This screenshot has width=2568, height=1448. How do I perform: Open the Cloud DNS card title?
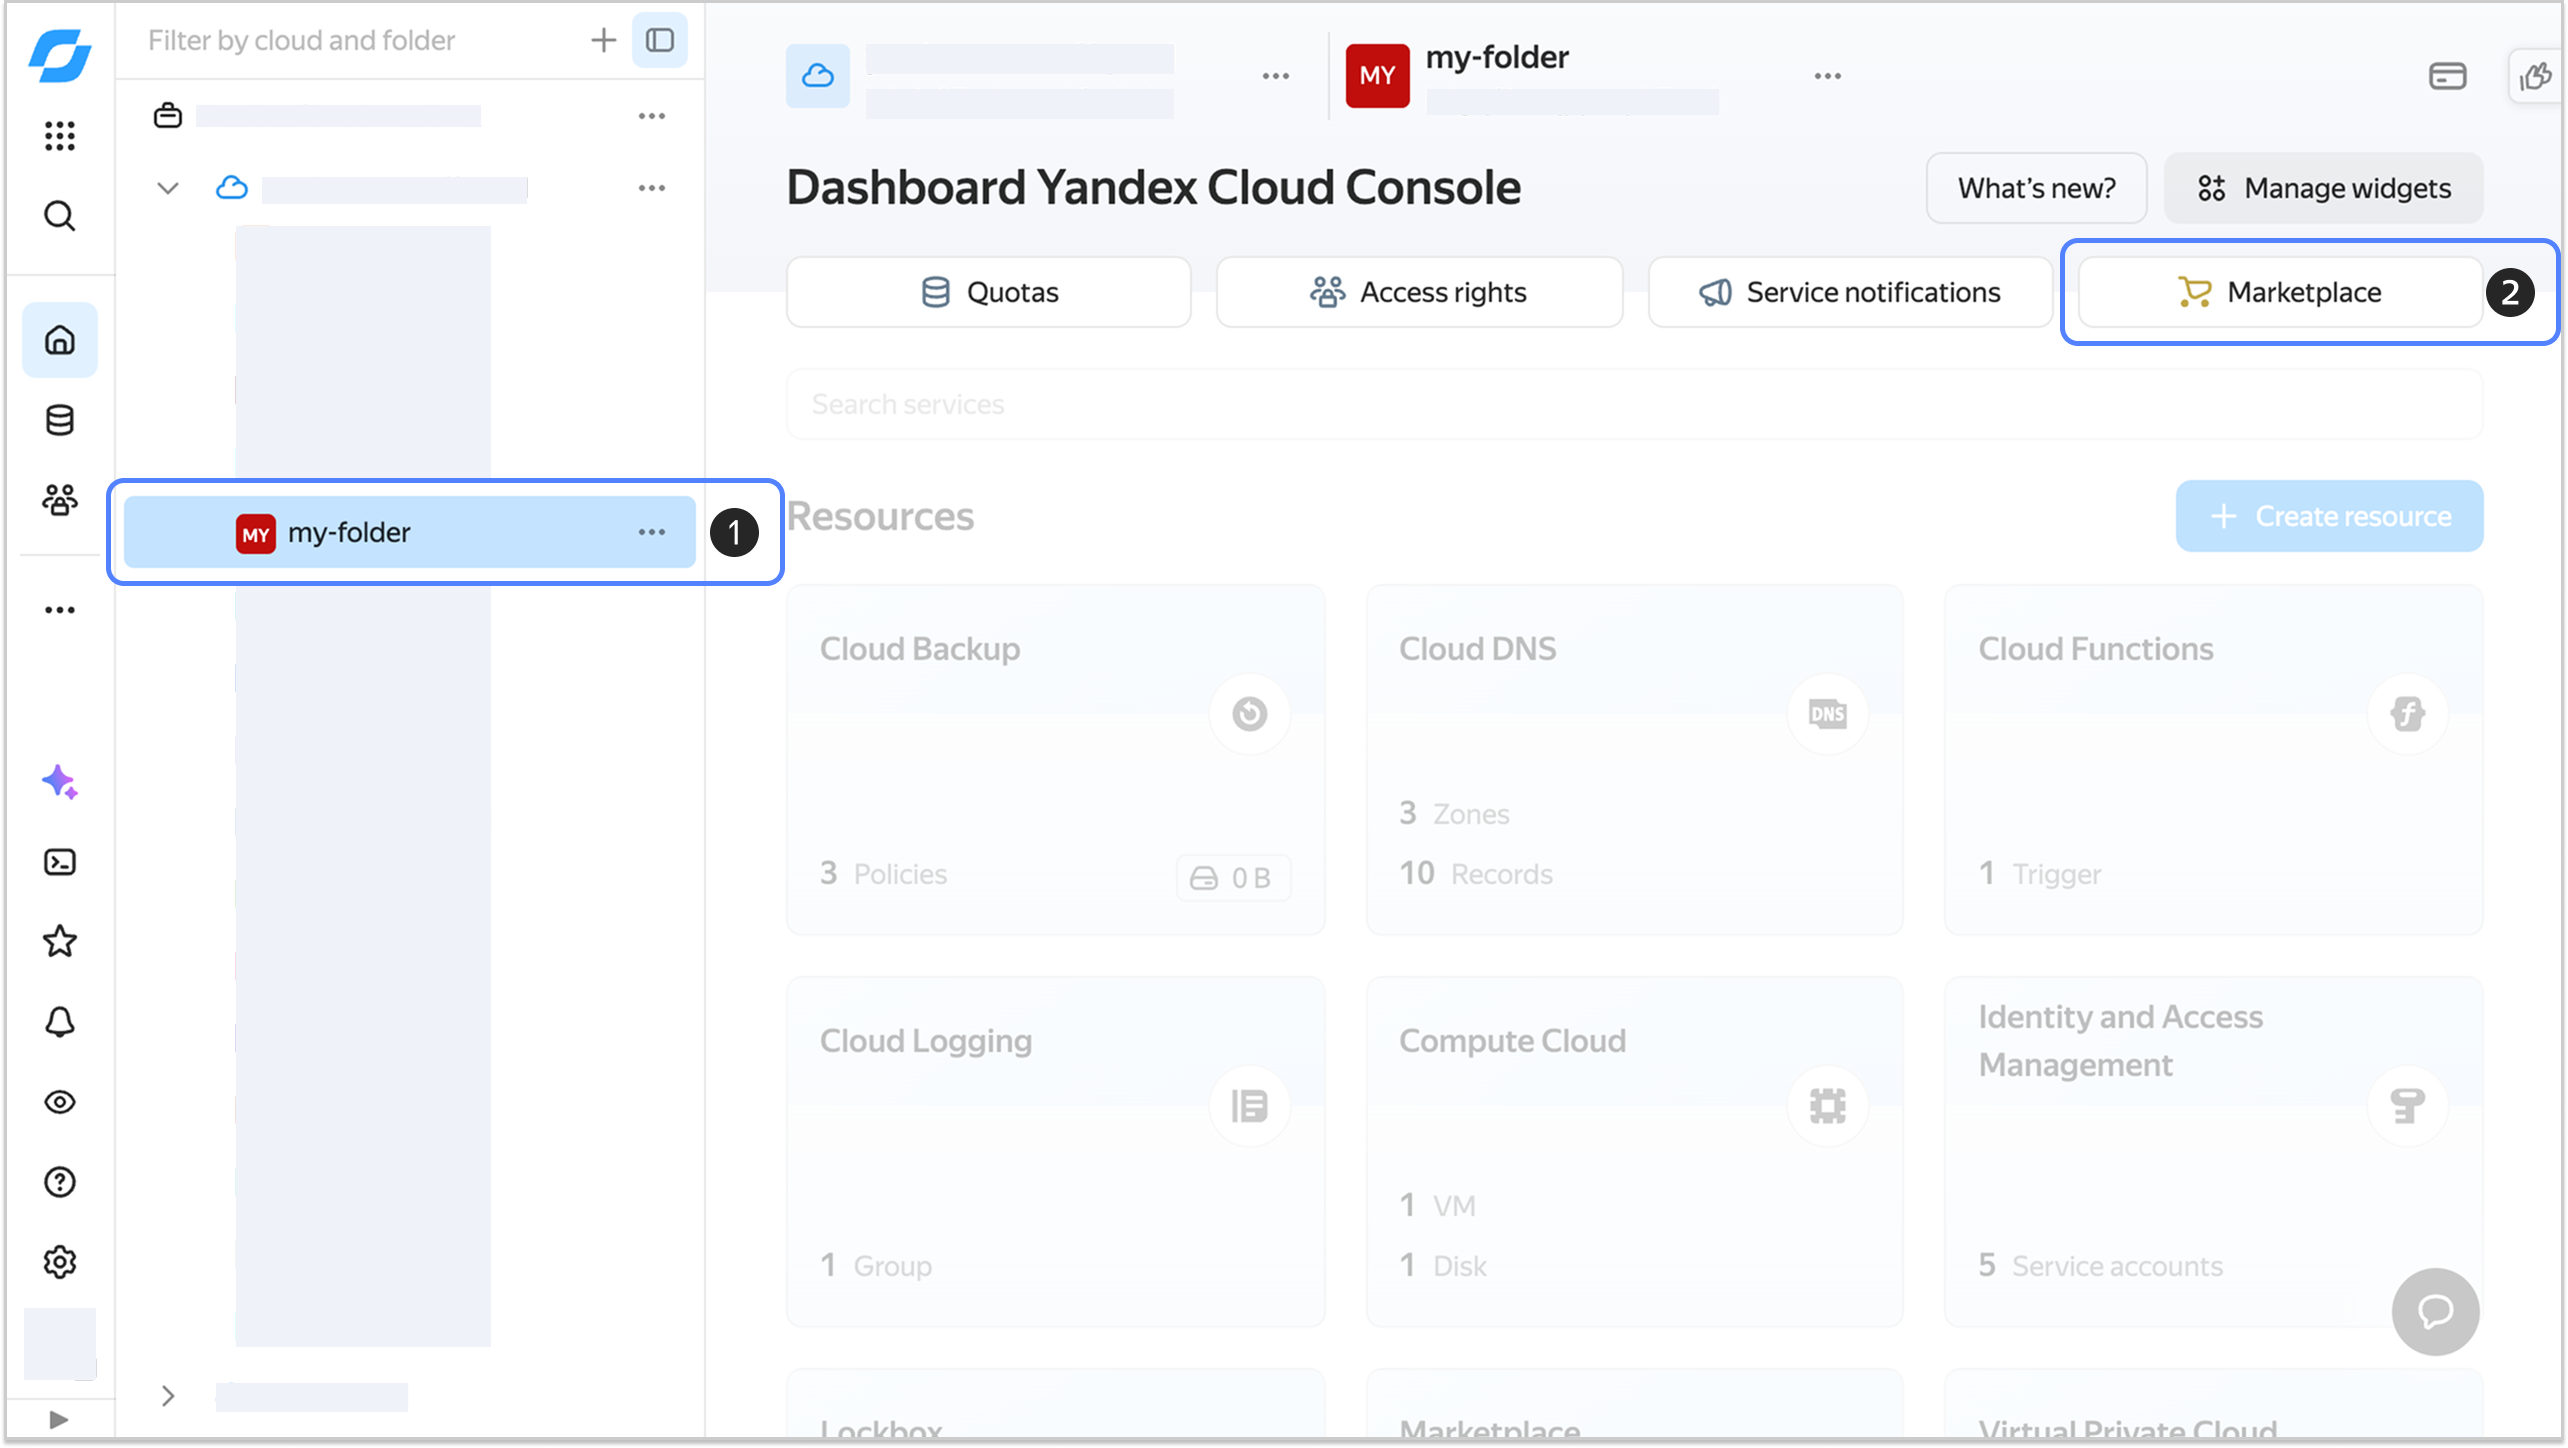[1477, 649]
